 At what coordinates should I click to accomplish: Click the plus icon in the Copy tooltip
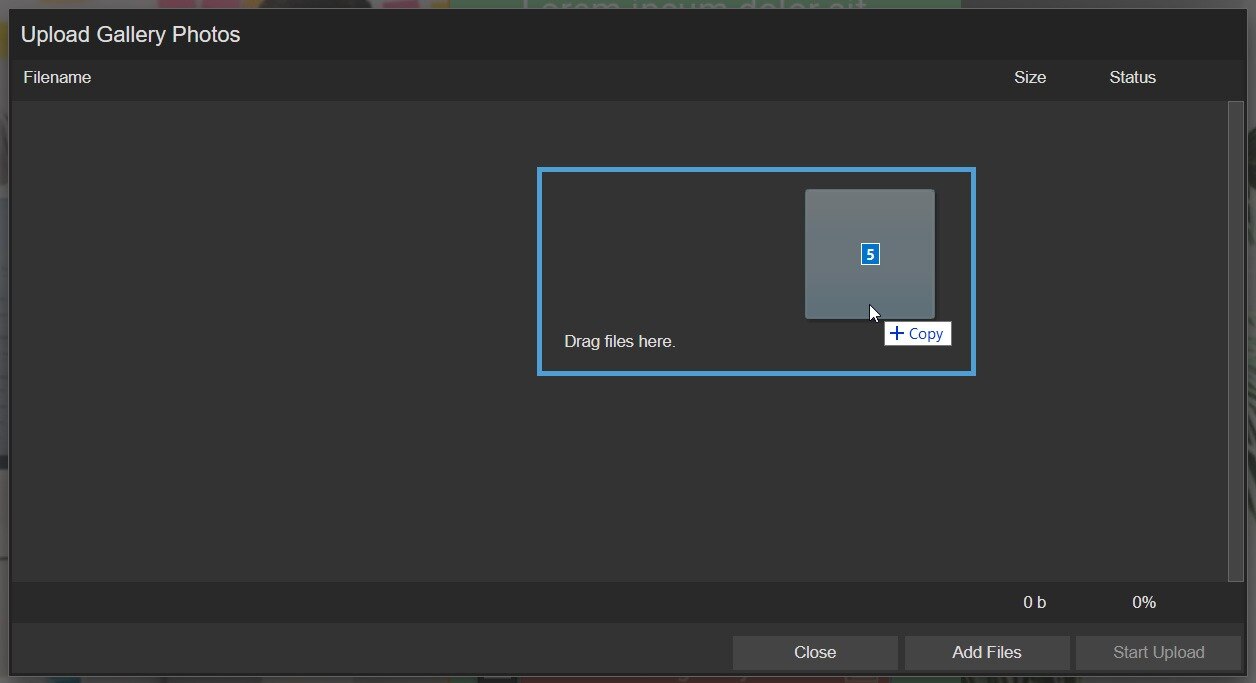[x=897, y=333]
